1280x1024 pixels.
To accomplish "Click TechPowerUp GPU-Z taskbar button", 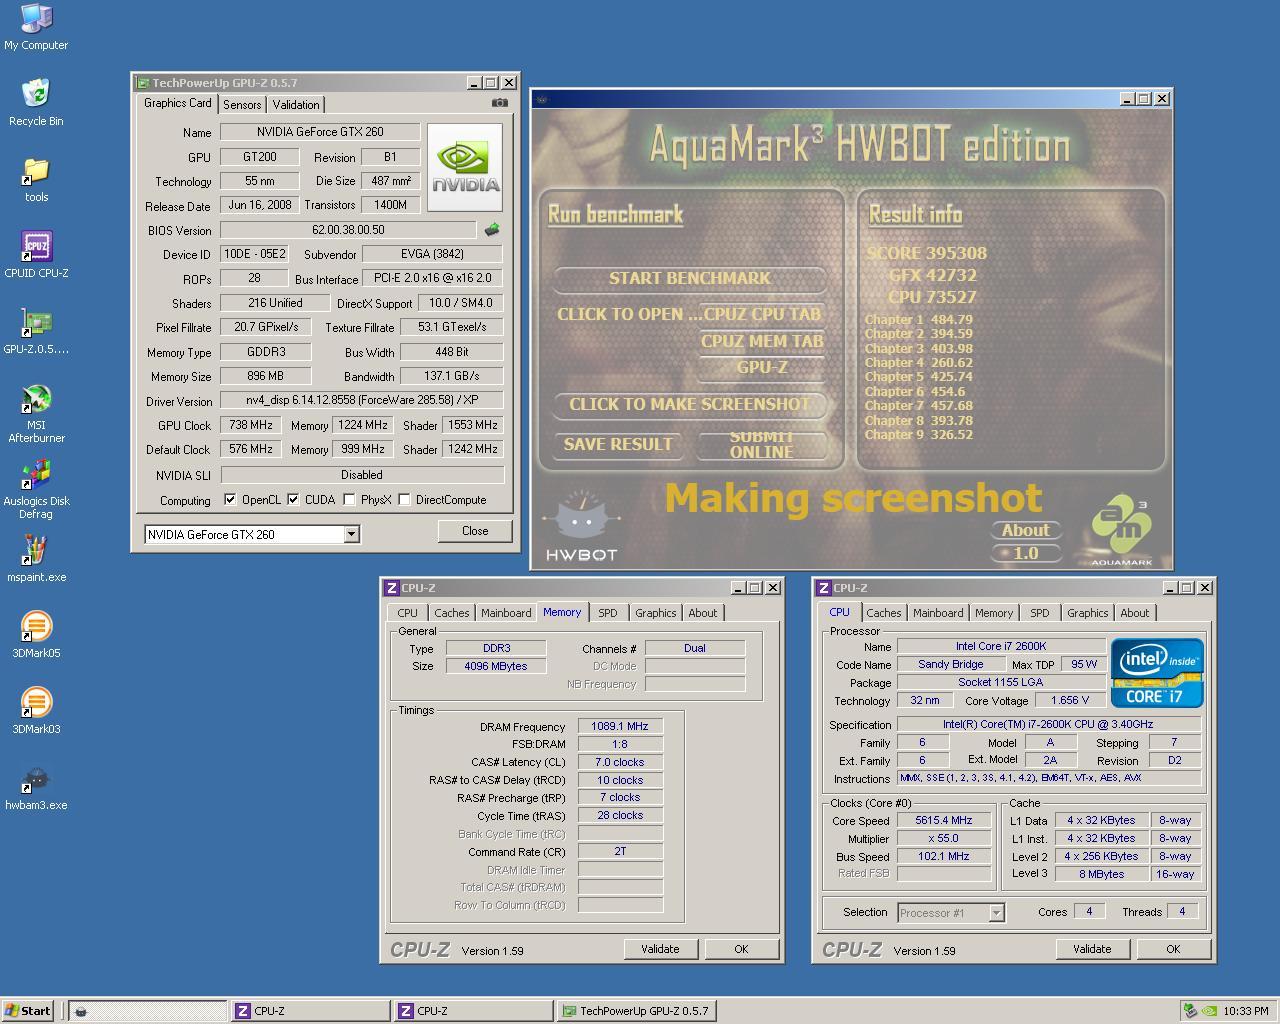I will point(635,1011).
